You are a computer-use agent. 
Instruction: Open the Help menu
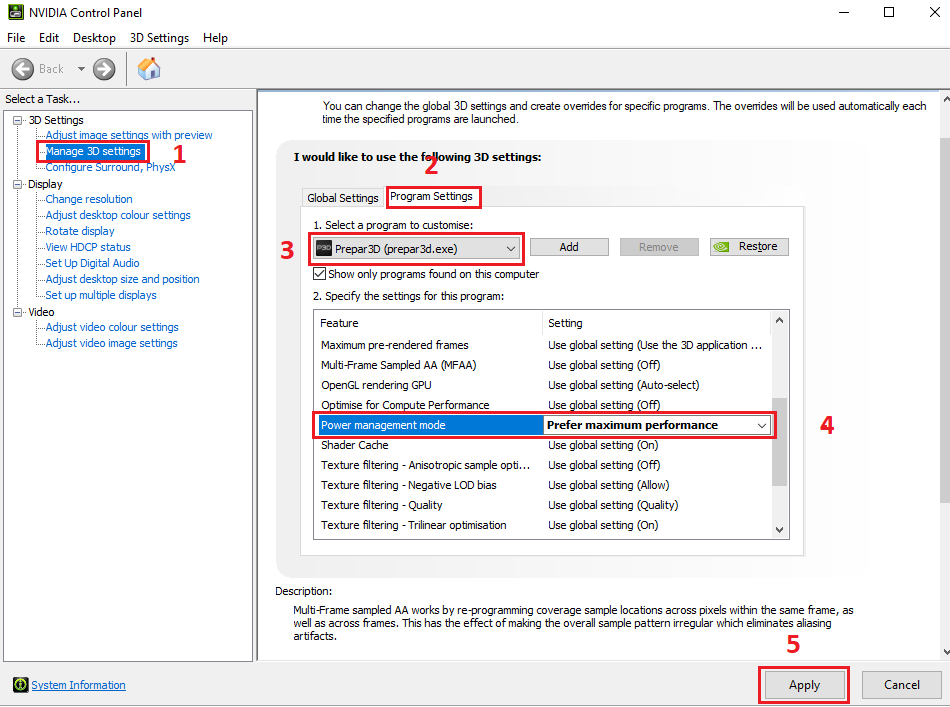coord(215,38)
